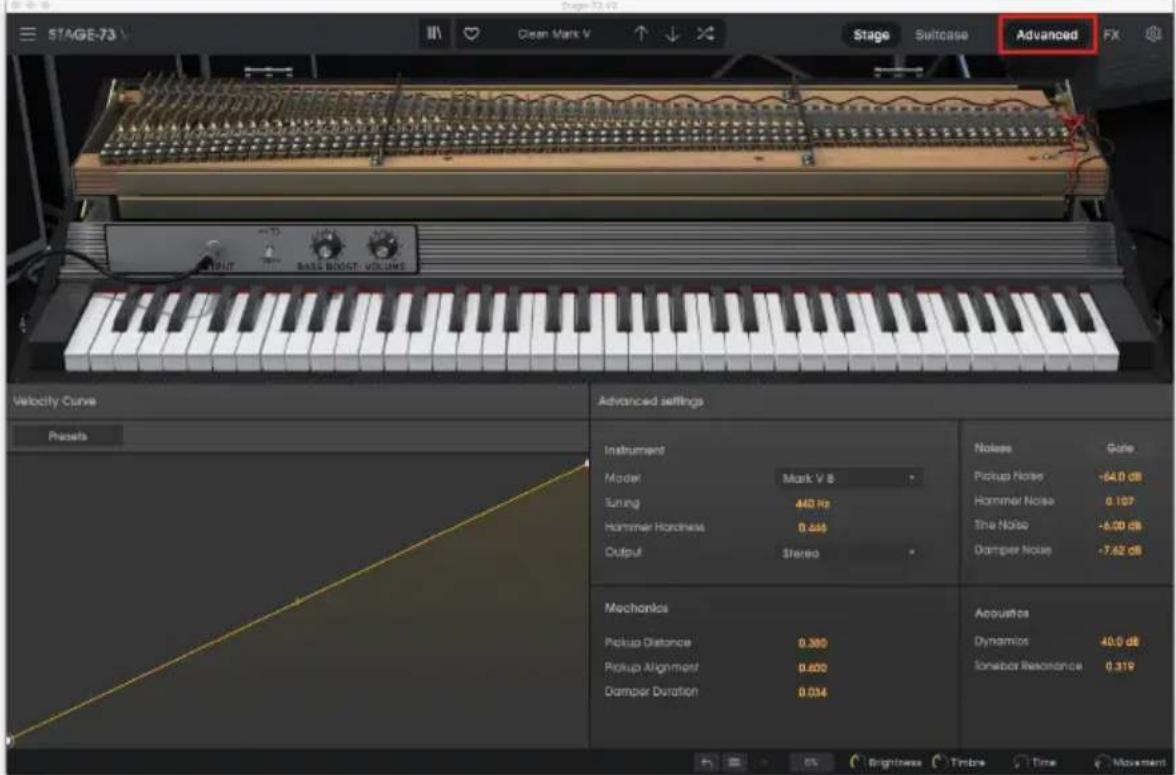This screenshot has height=775, width=1176.
Task: Switch to the Suitcase tab
Action: (941, 35)
